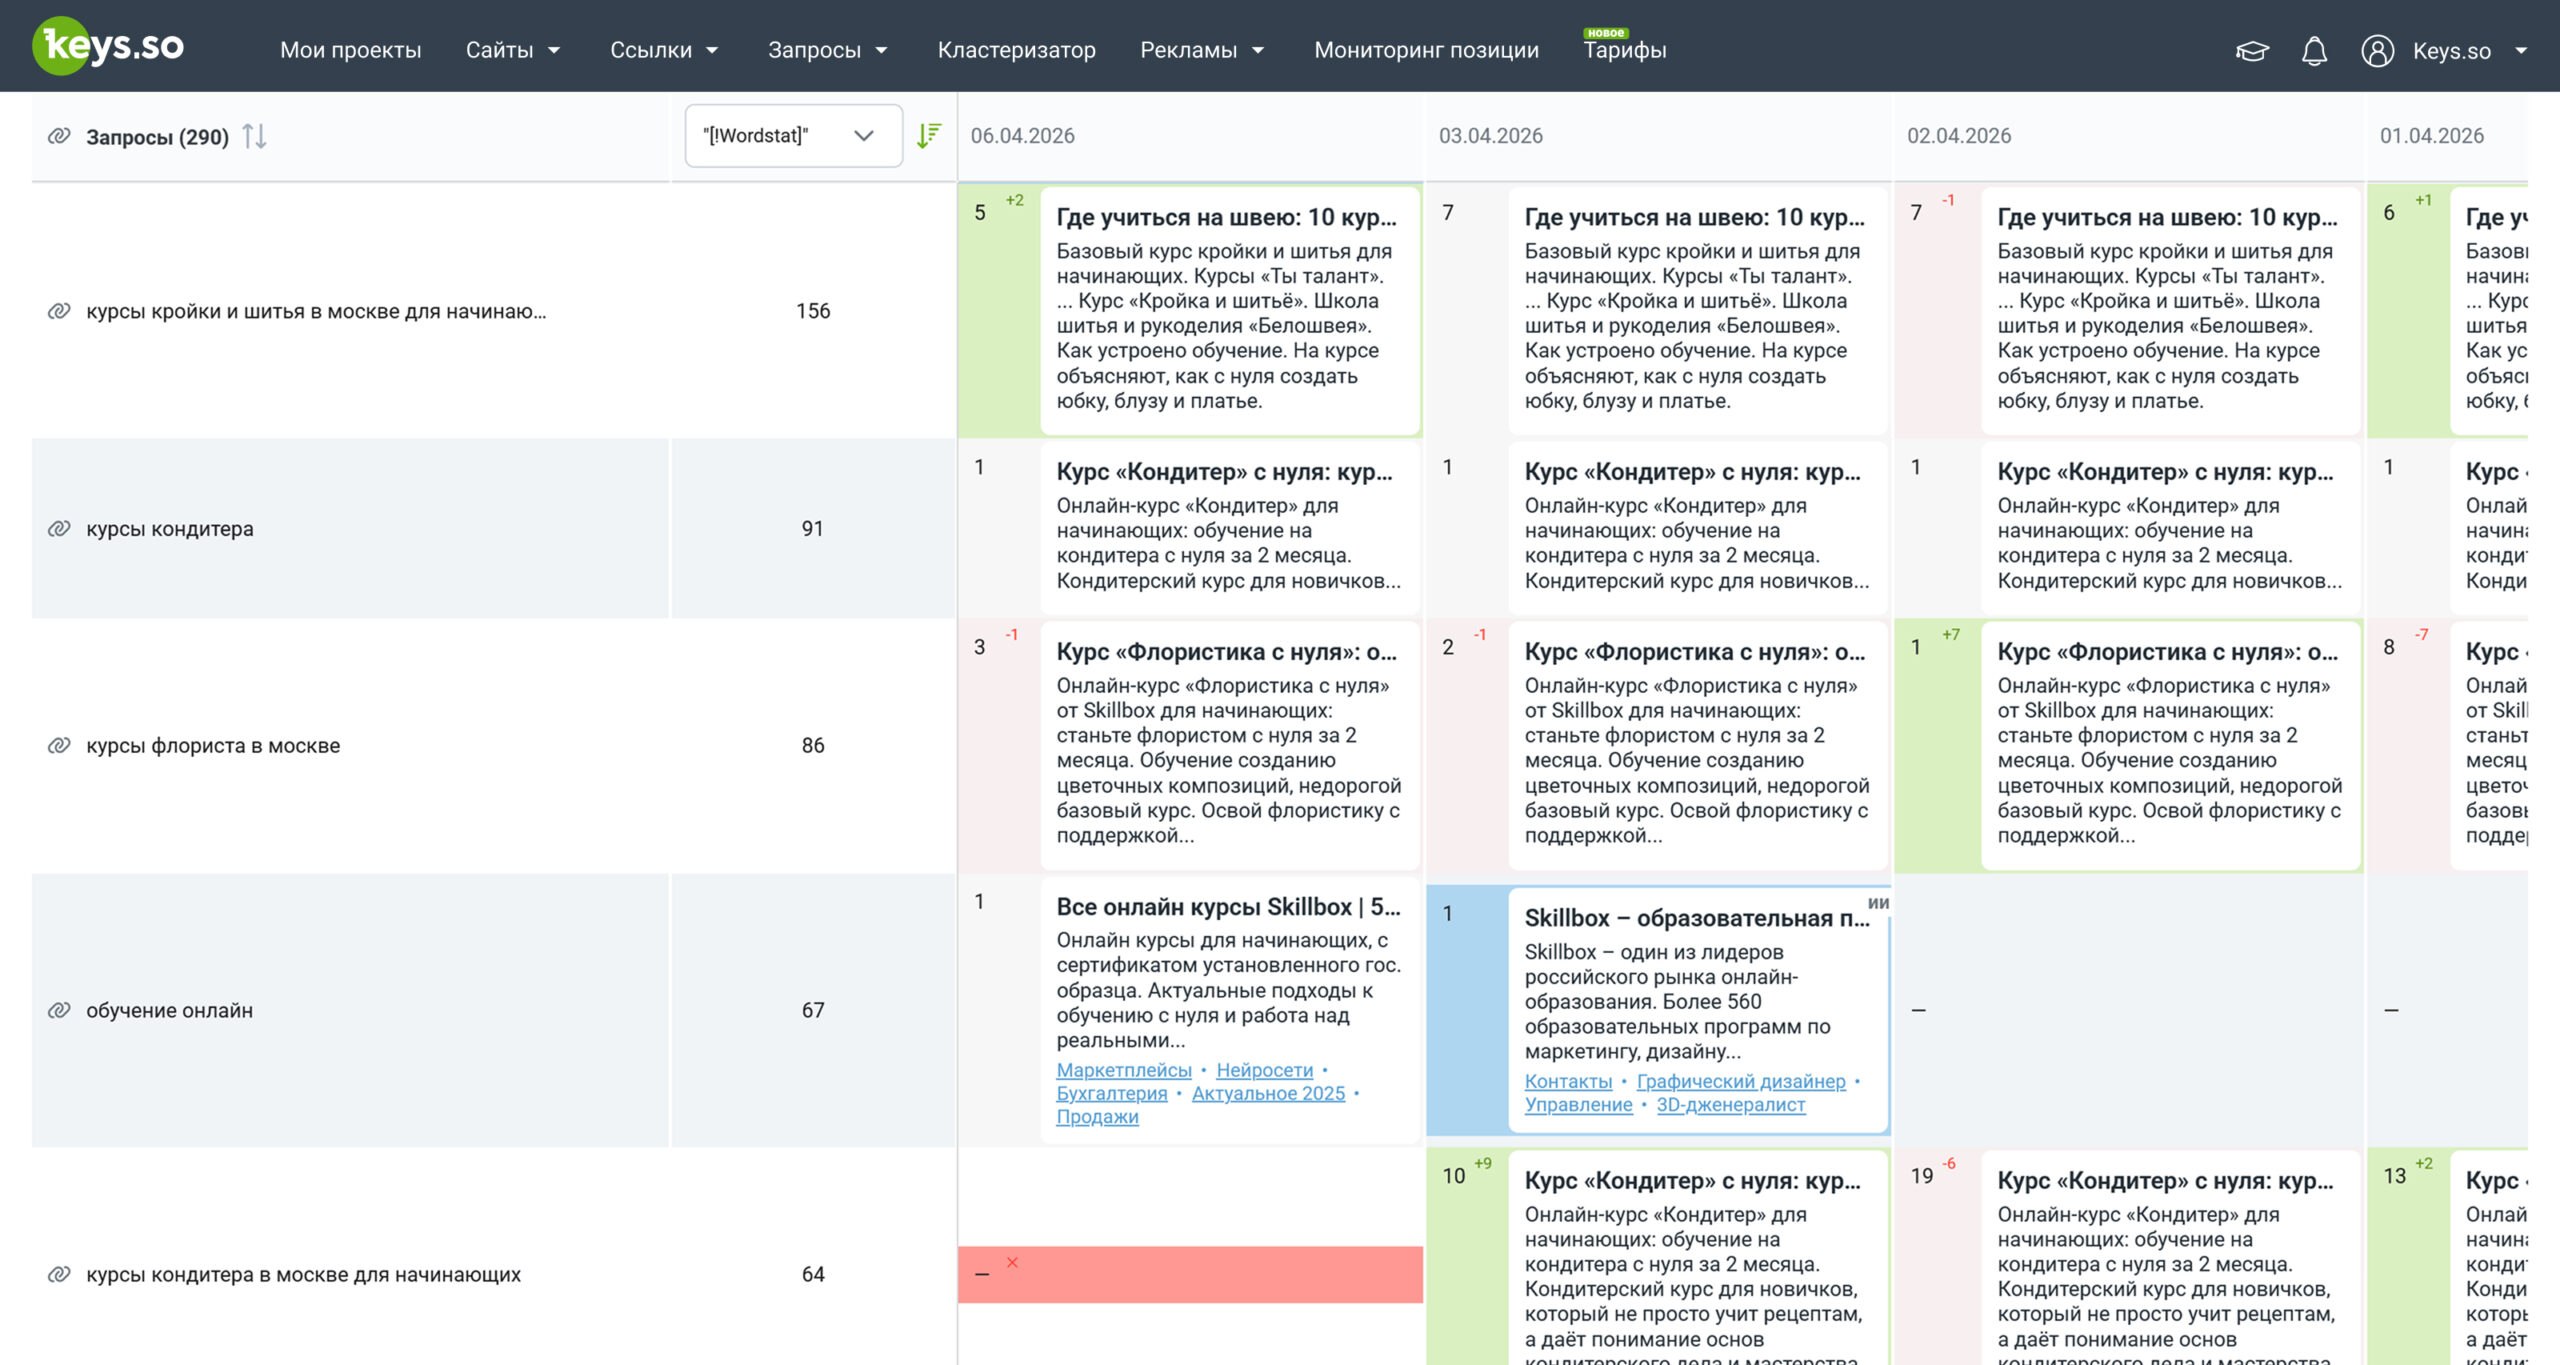Click red cross in the red dropped-position cell
Viewport: 2560px width, 1365px height.
[x=1012, y=1262]
